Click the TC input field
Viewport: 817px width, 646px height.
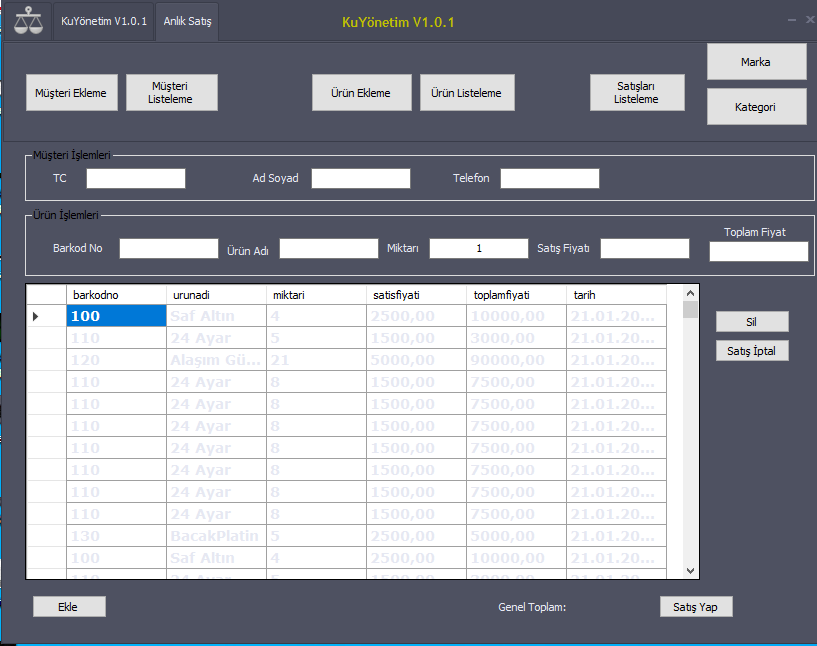[x=135, y=178]
